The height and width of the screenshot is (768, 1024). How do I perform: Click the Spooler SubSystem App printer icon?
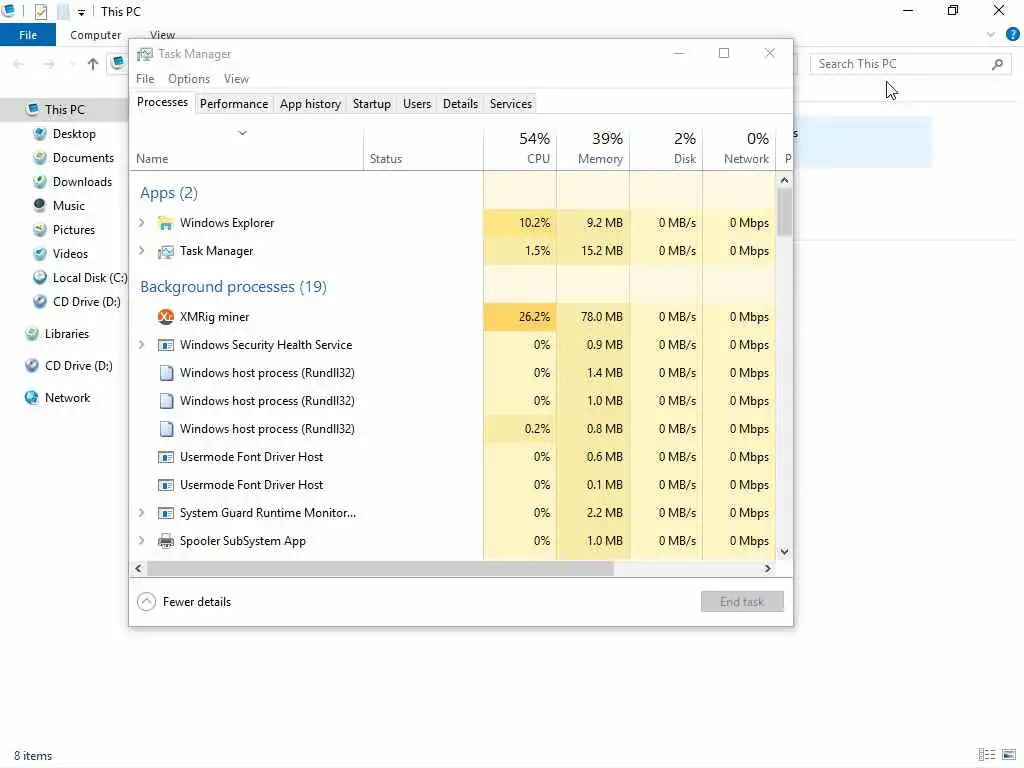pos(166,541)
